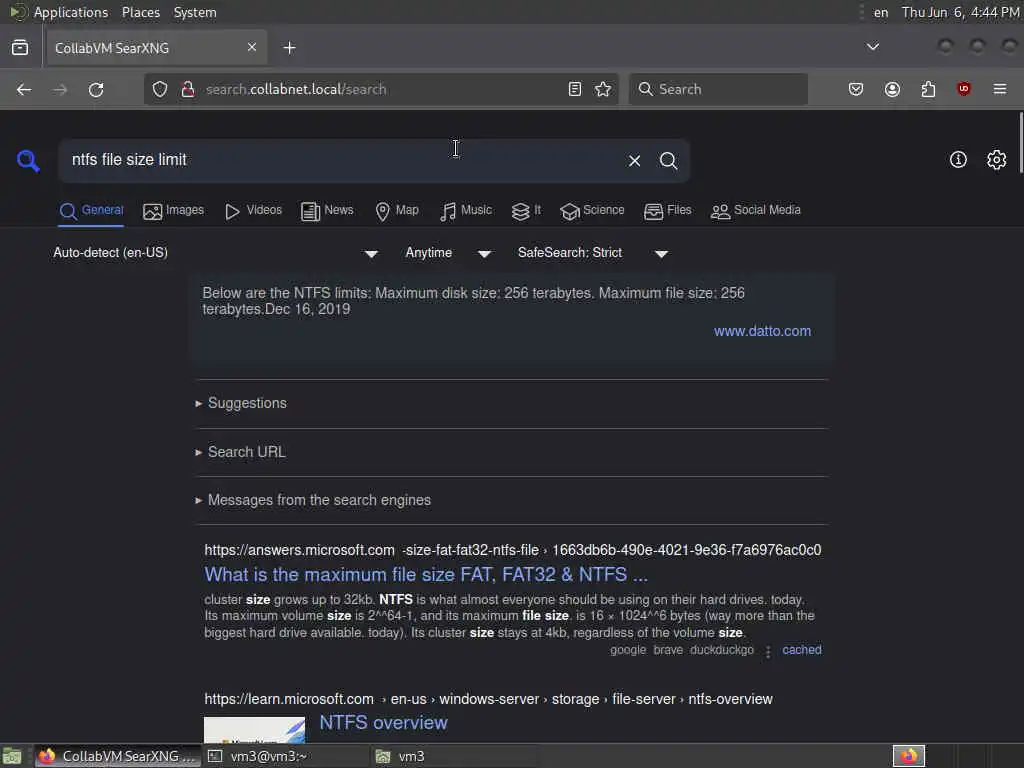The image size is (1024, 768).
Task: Open the Anytime time range dropdown
Action: (x=448, y=253)
